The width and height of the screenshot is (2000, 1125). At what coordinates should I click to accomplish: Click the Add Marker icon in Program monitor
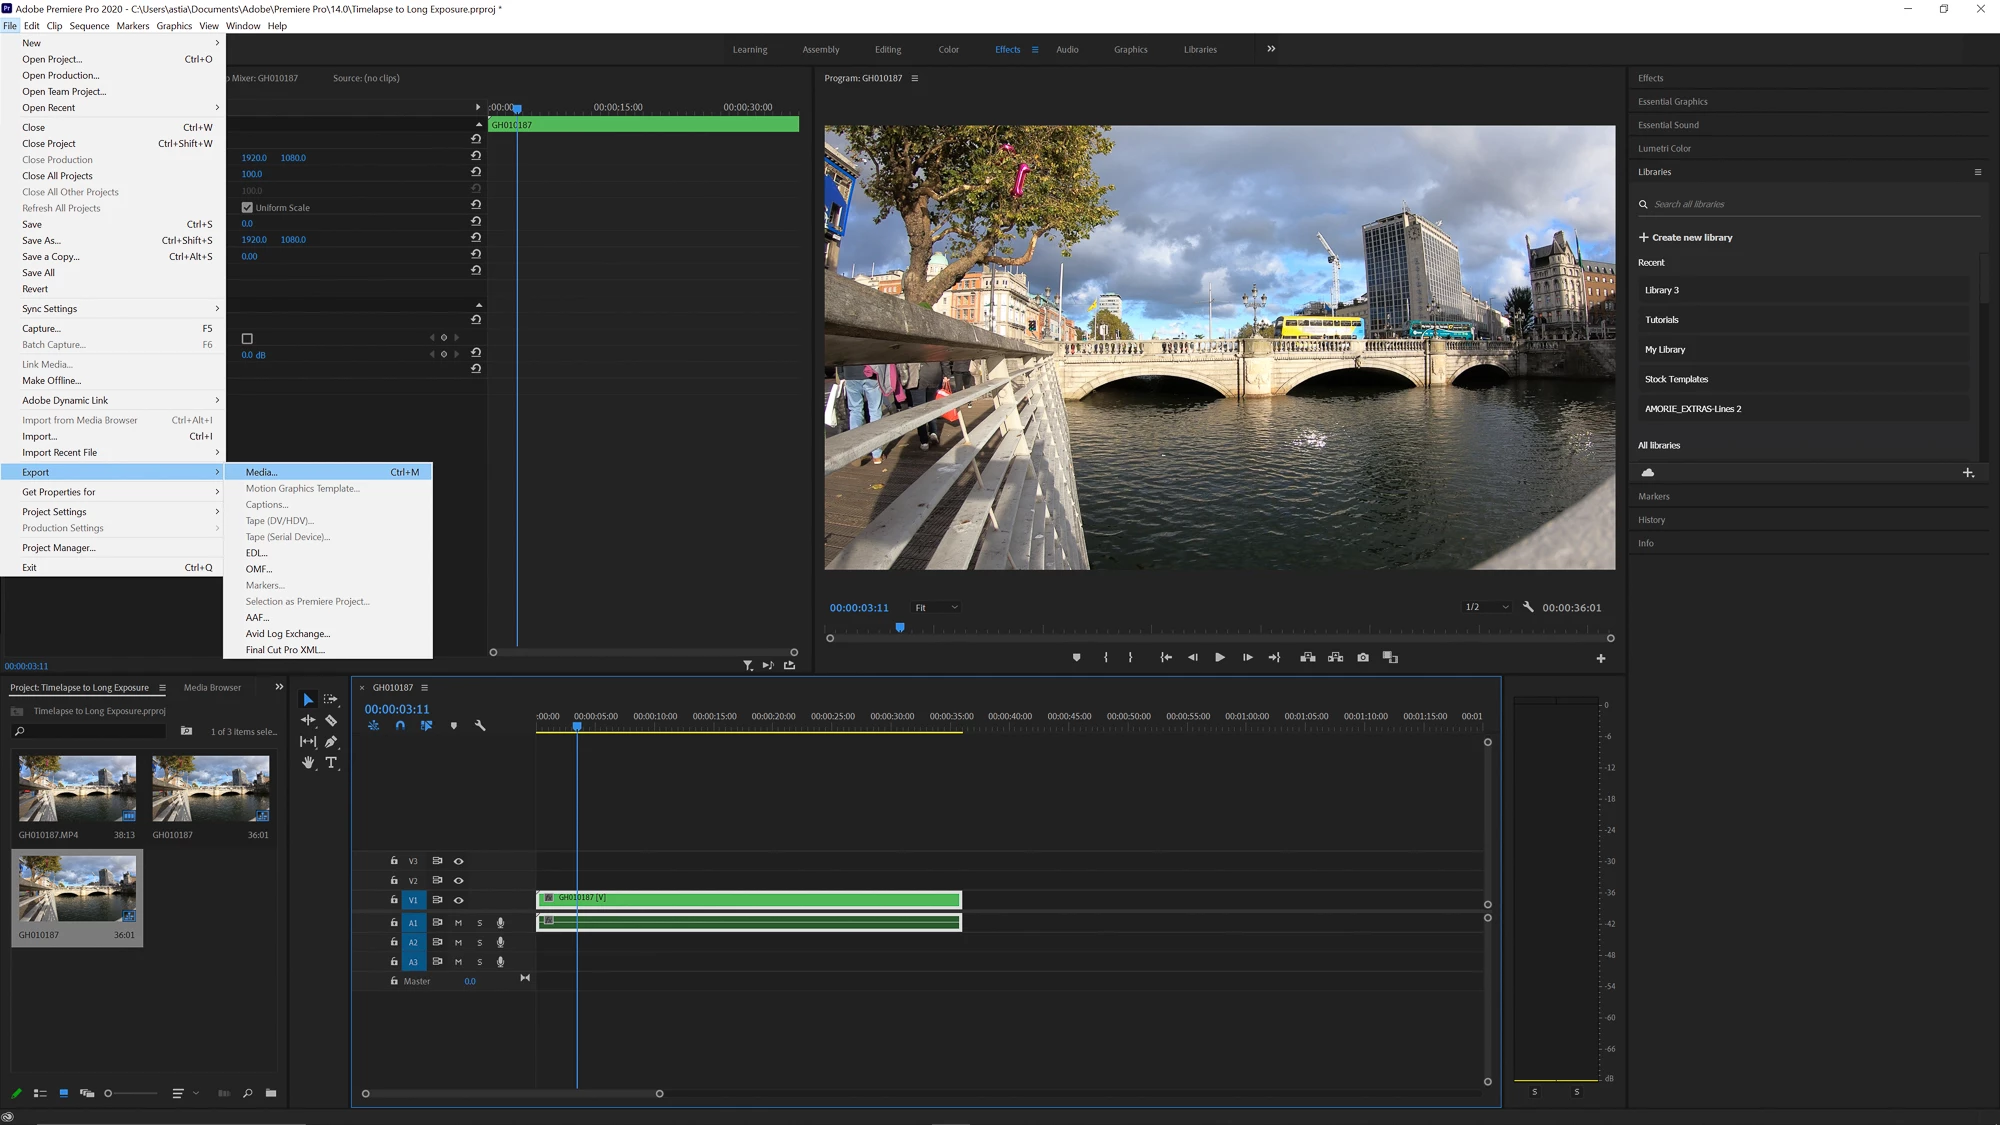(x=1076, y=657)
